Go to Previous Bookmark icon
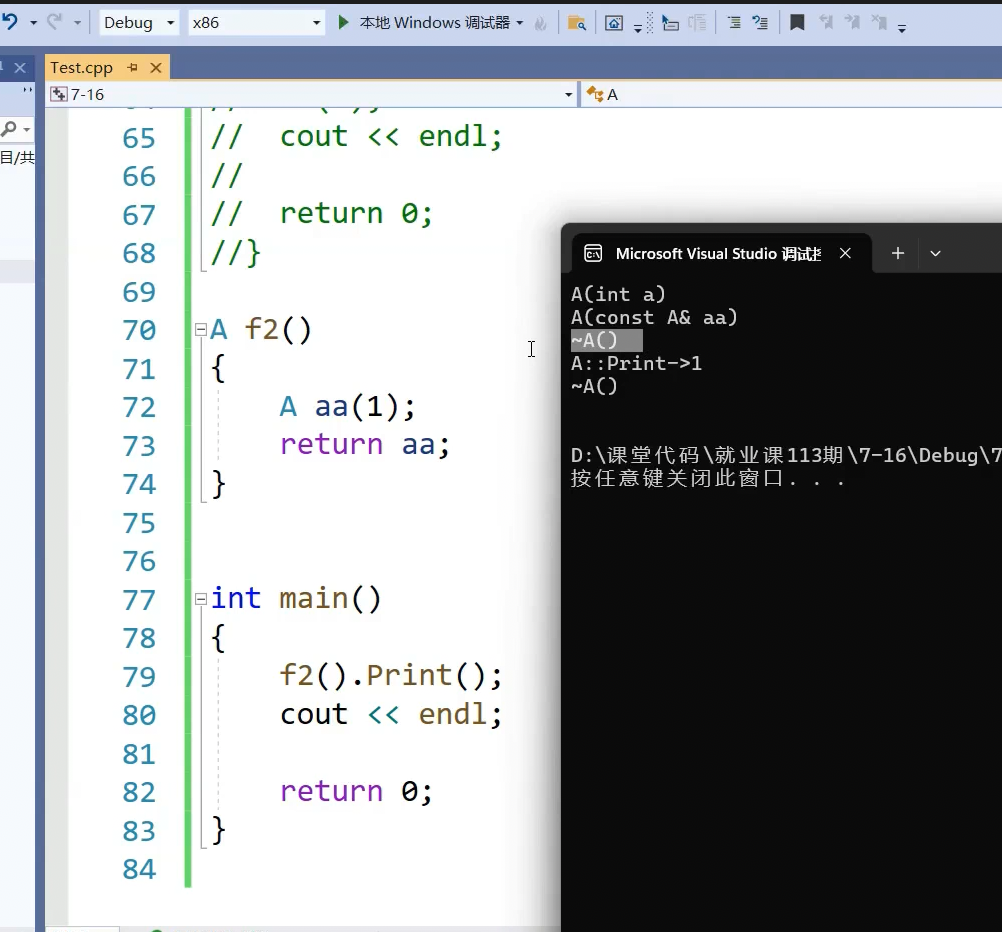This screenshot has height=932, width=1002. pyautogui.click(x=826, y=23)
